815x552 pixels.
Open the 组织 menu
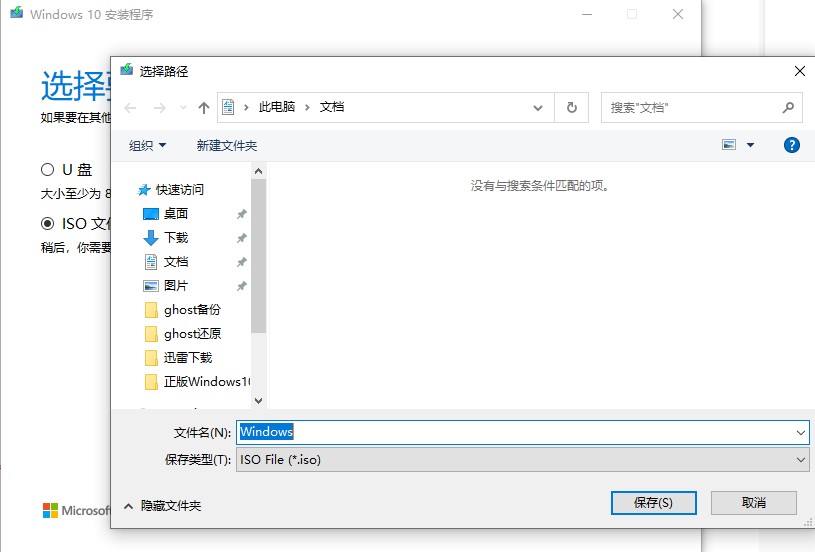click(147, 146)
